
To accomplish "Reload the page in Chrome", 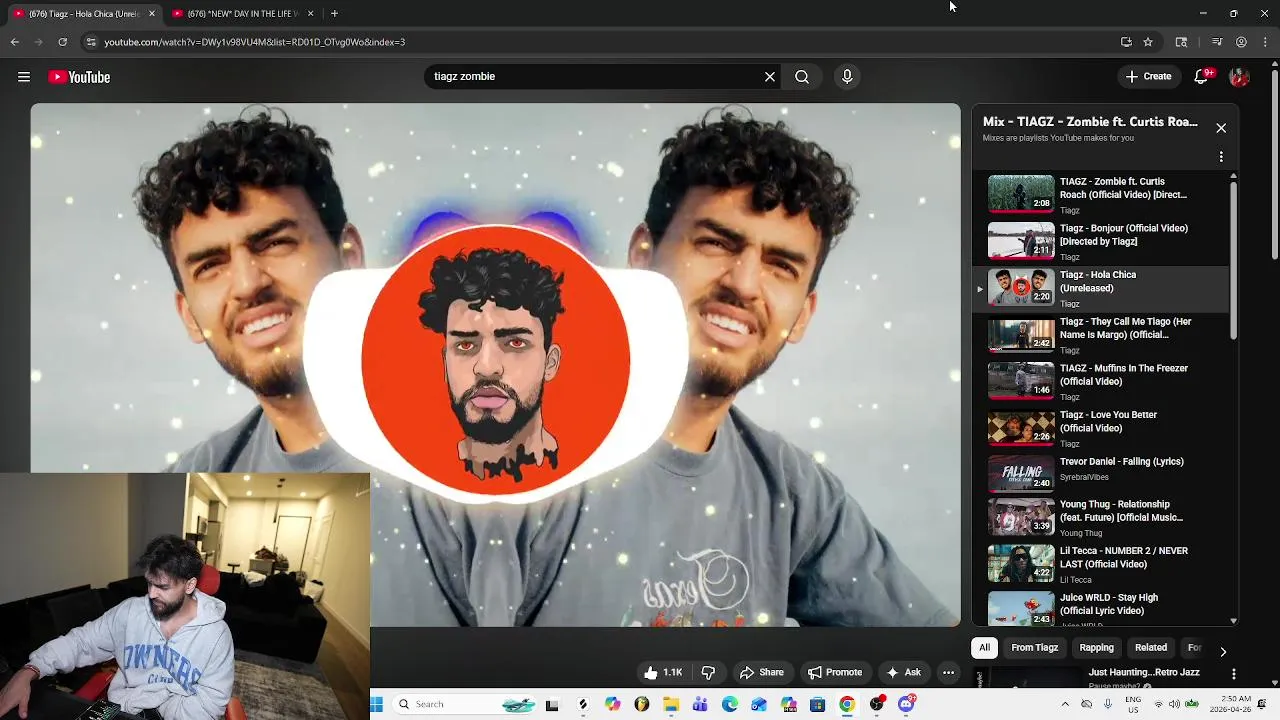I will [x=62, y=42].
